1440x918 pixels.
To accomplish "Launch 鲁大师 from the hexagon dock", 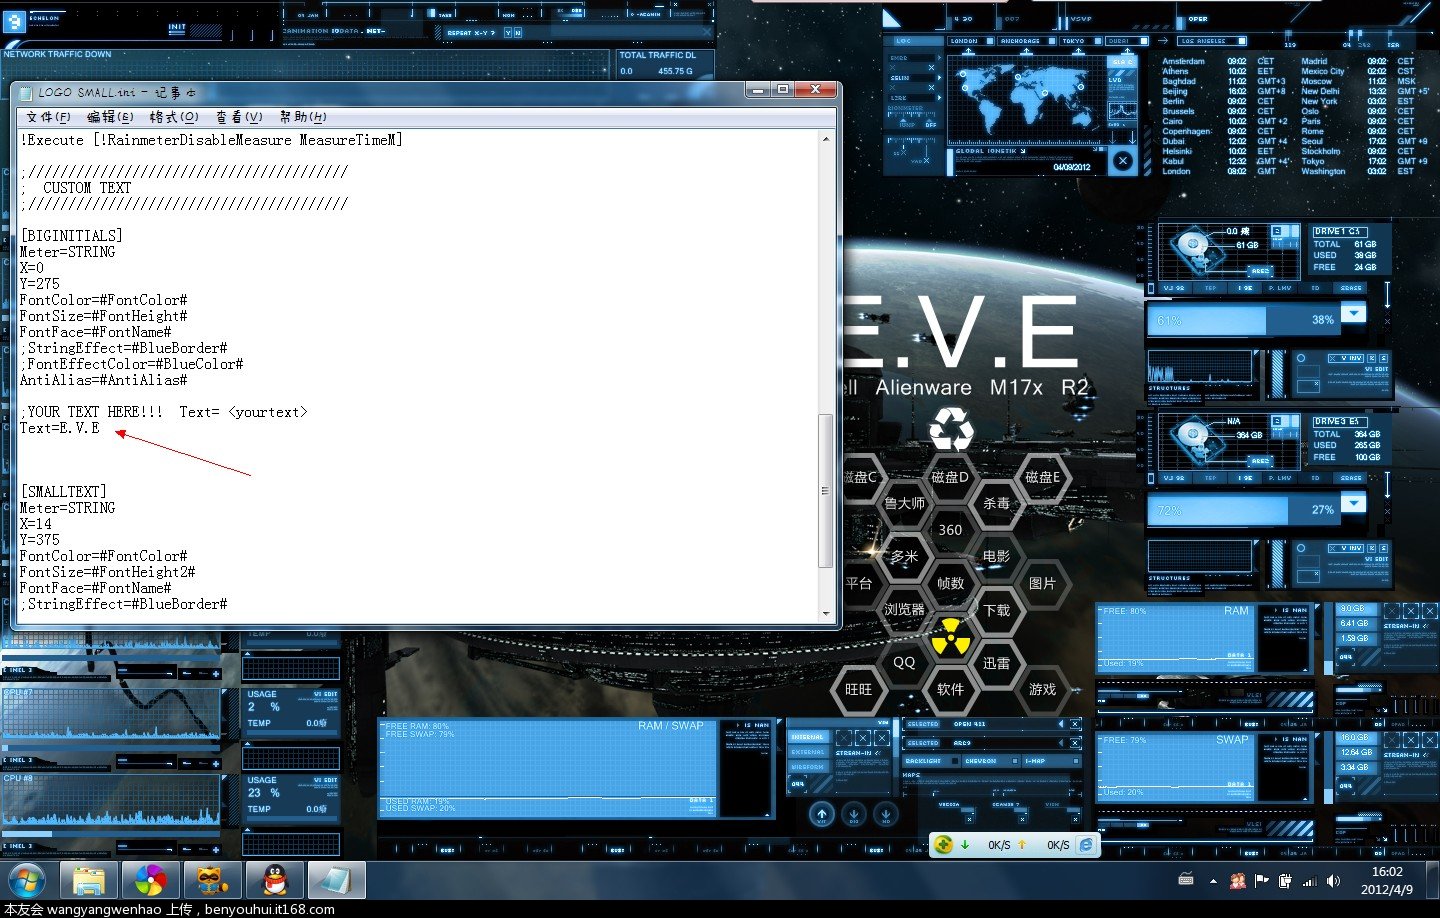I will pyautogui.click(x=904, y=503).
